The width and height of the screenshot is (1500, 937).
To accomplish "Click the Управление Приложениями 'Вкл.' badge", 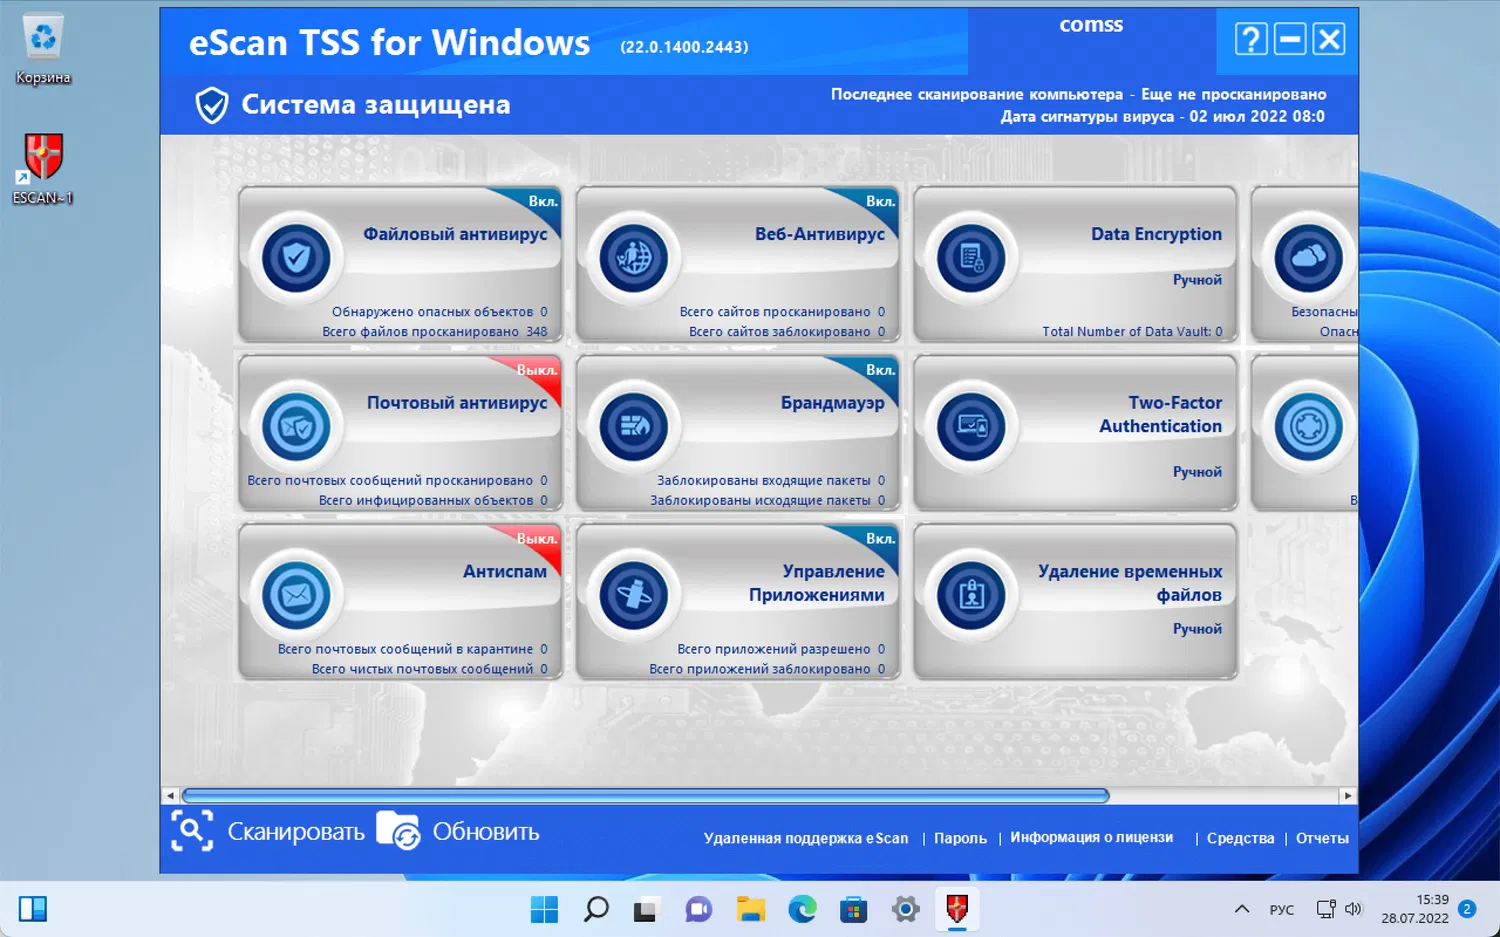I will 880,539.
